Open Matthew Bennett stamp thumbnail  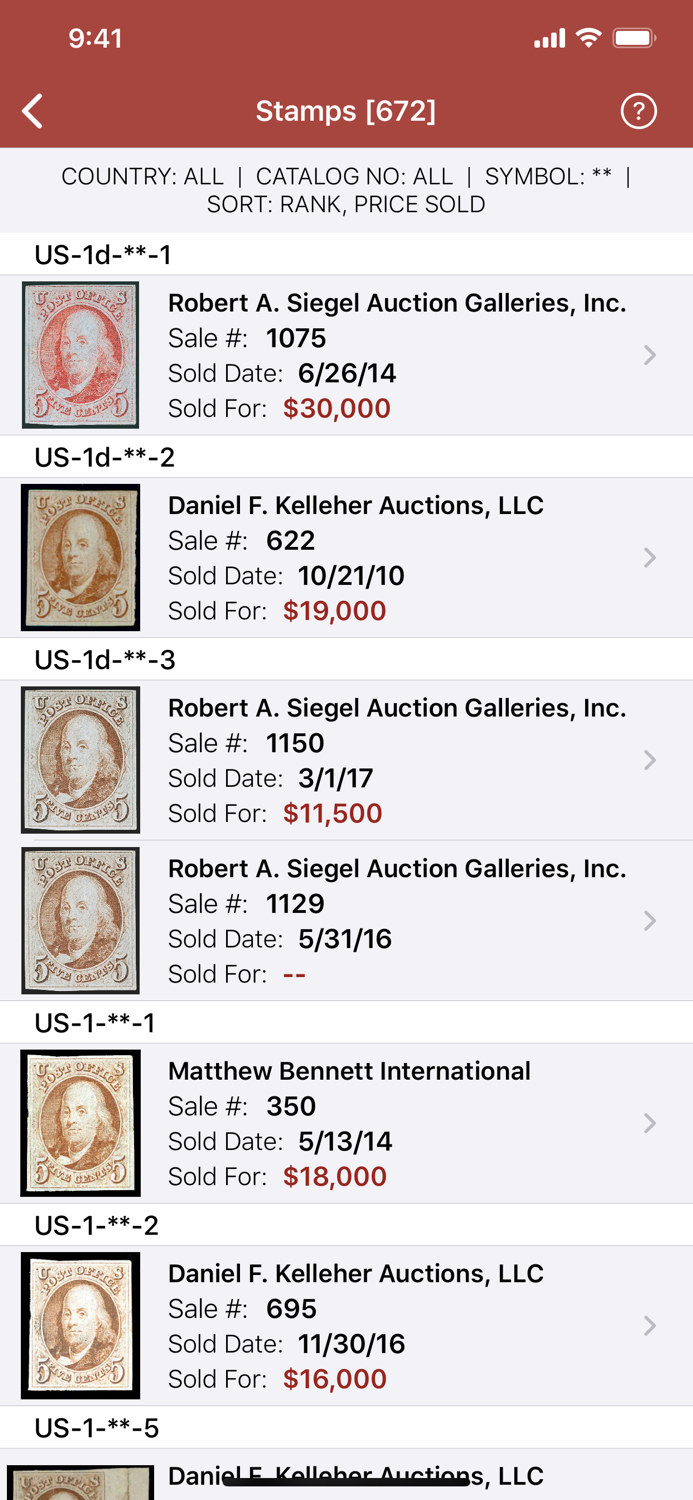80,1123
